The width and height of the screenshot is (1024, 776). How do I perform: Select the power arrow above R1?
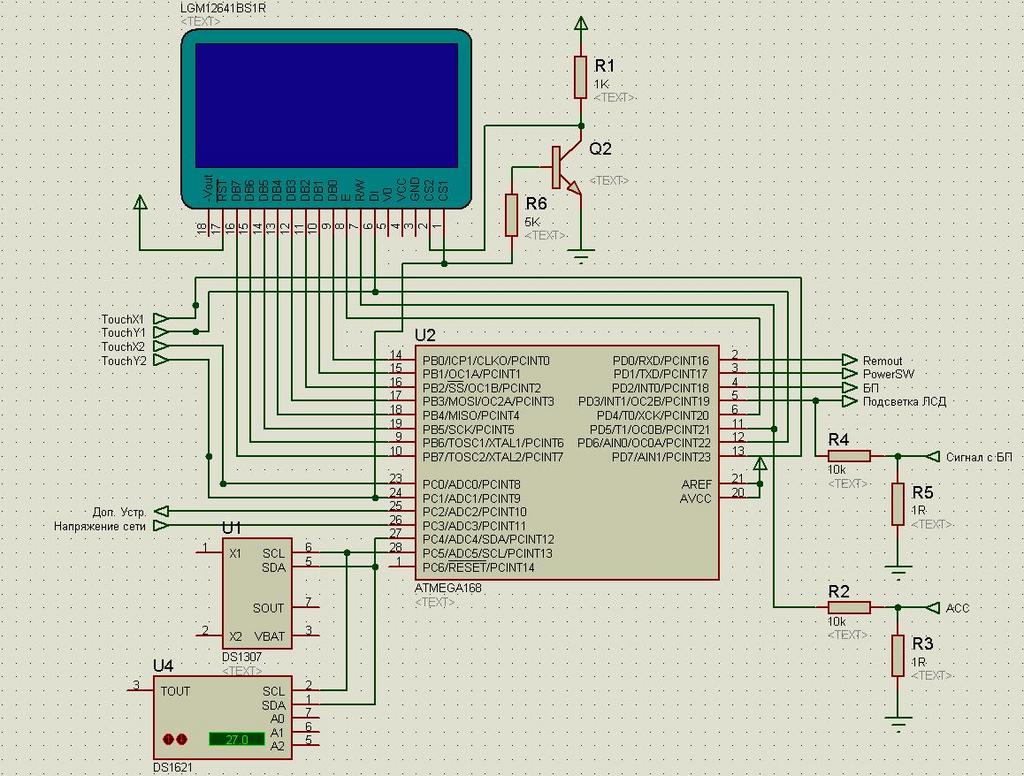coord(581,24)
